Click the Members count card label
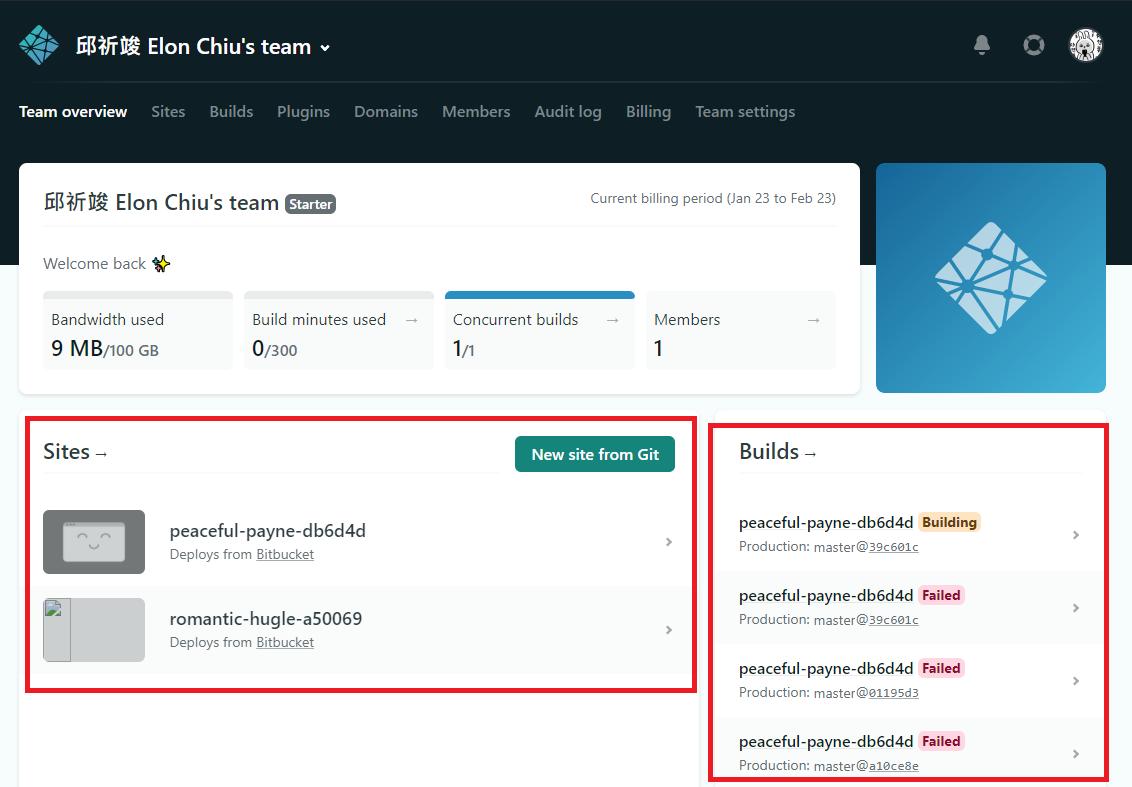This screenshot has width=1132, height=787. (x=687, y=320)
